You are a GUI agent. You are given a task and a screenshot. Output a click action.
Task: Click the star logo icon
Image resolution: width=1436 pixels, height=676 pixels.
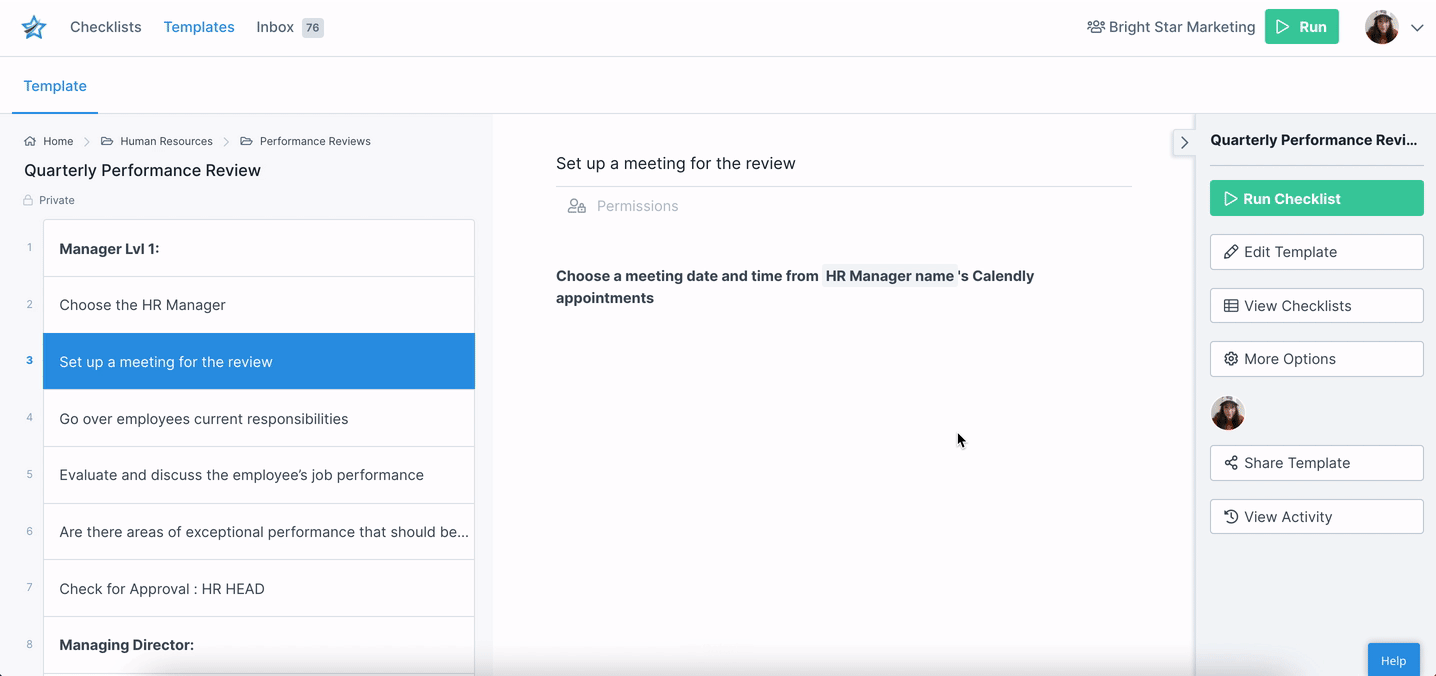click(34, 27)
